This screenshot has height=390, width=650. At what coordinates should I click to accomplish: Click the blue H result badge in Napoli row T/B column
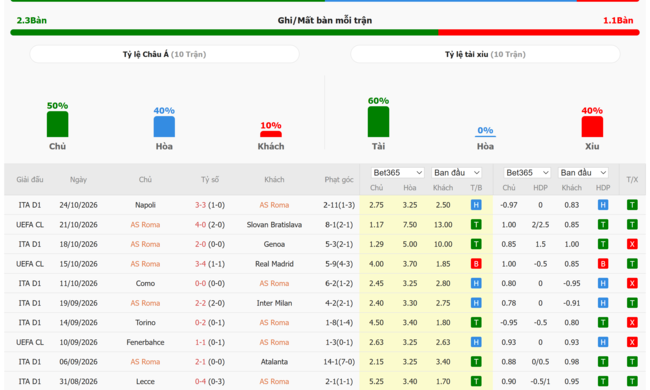click(476, 205)
